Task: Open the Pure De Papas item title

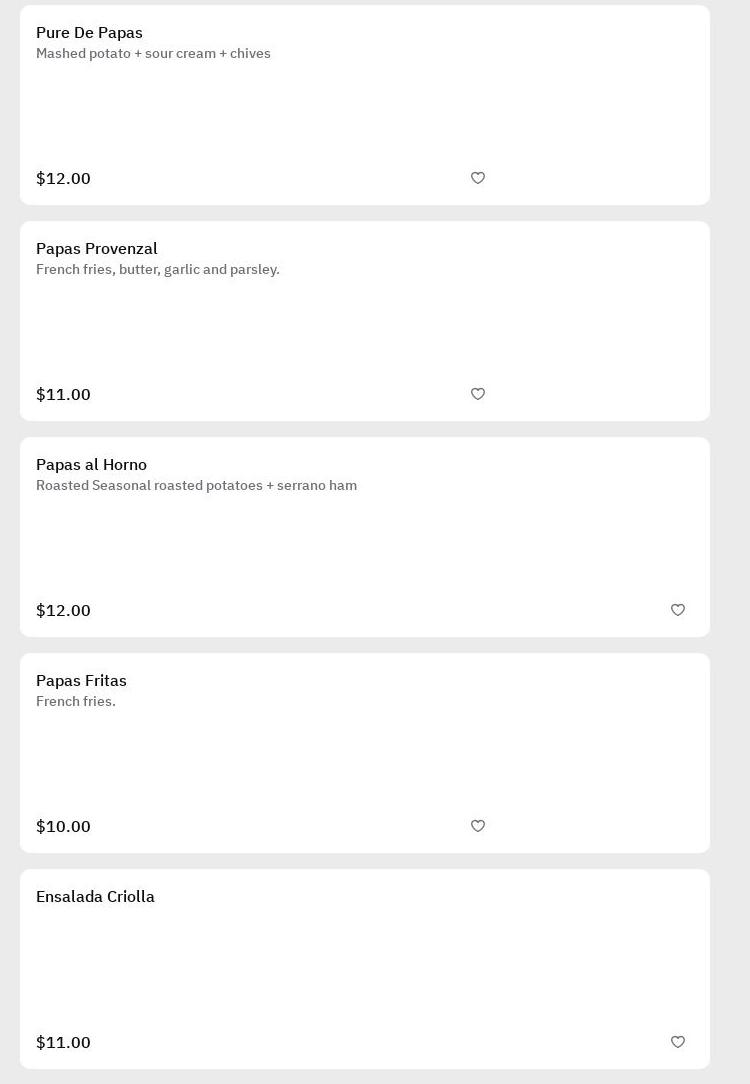Action: click(x=89, y=33)
